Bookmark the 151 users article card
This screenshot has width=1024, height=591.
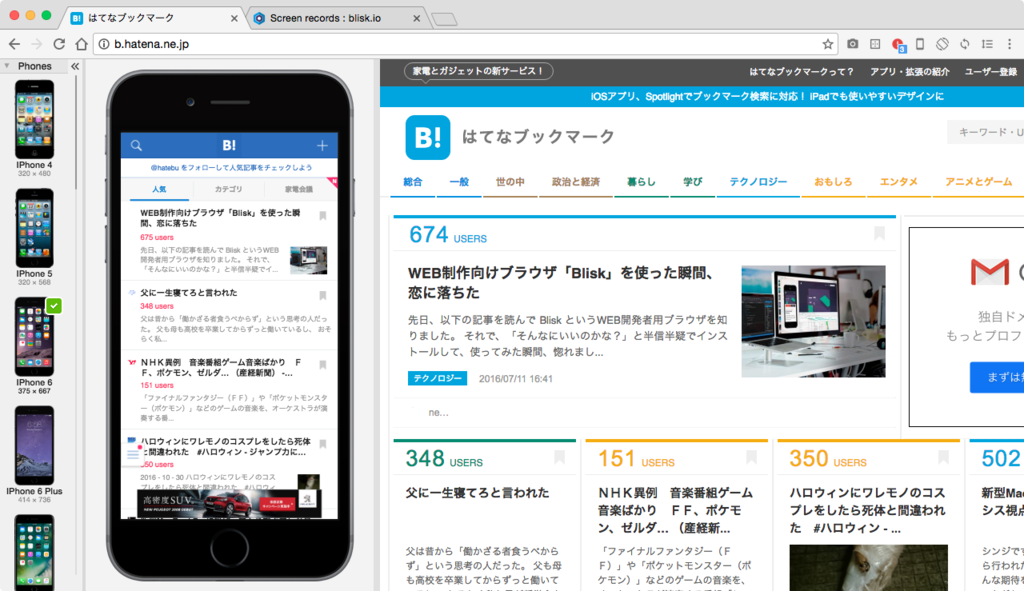coord(751,457)
